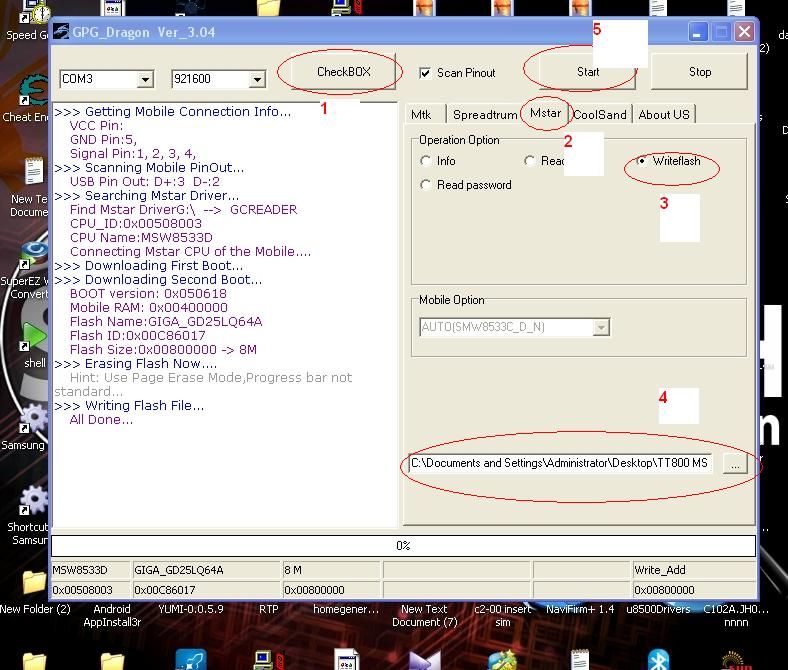Image resolution: width=788 pixels, height=670 pixels.
Task: Click the "Flash ID:0x00C86017" log line
Action: coord(138,335)
